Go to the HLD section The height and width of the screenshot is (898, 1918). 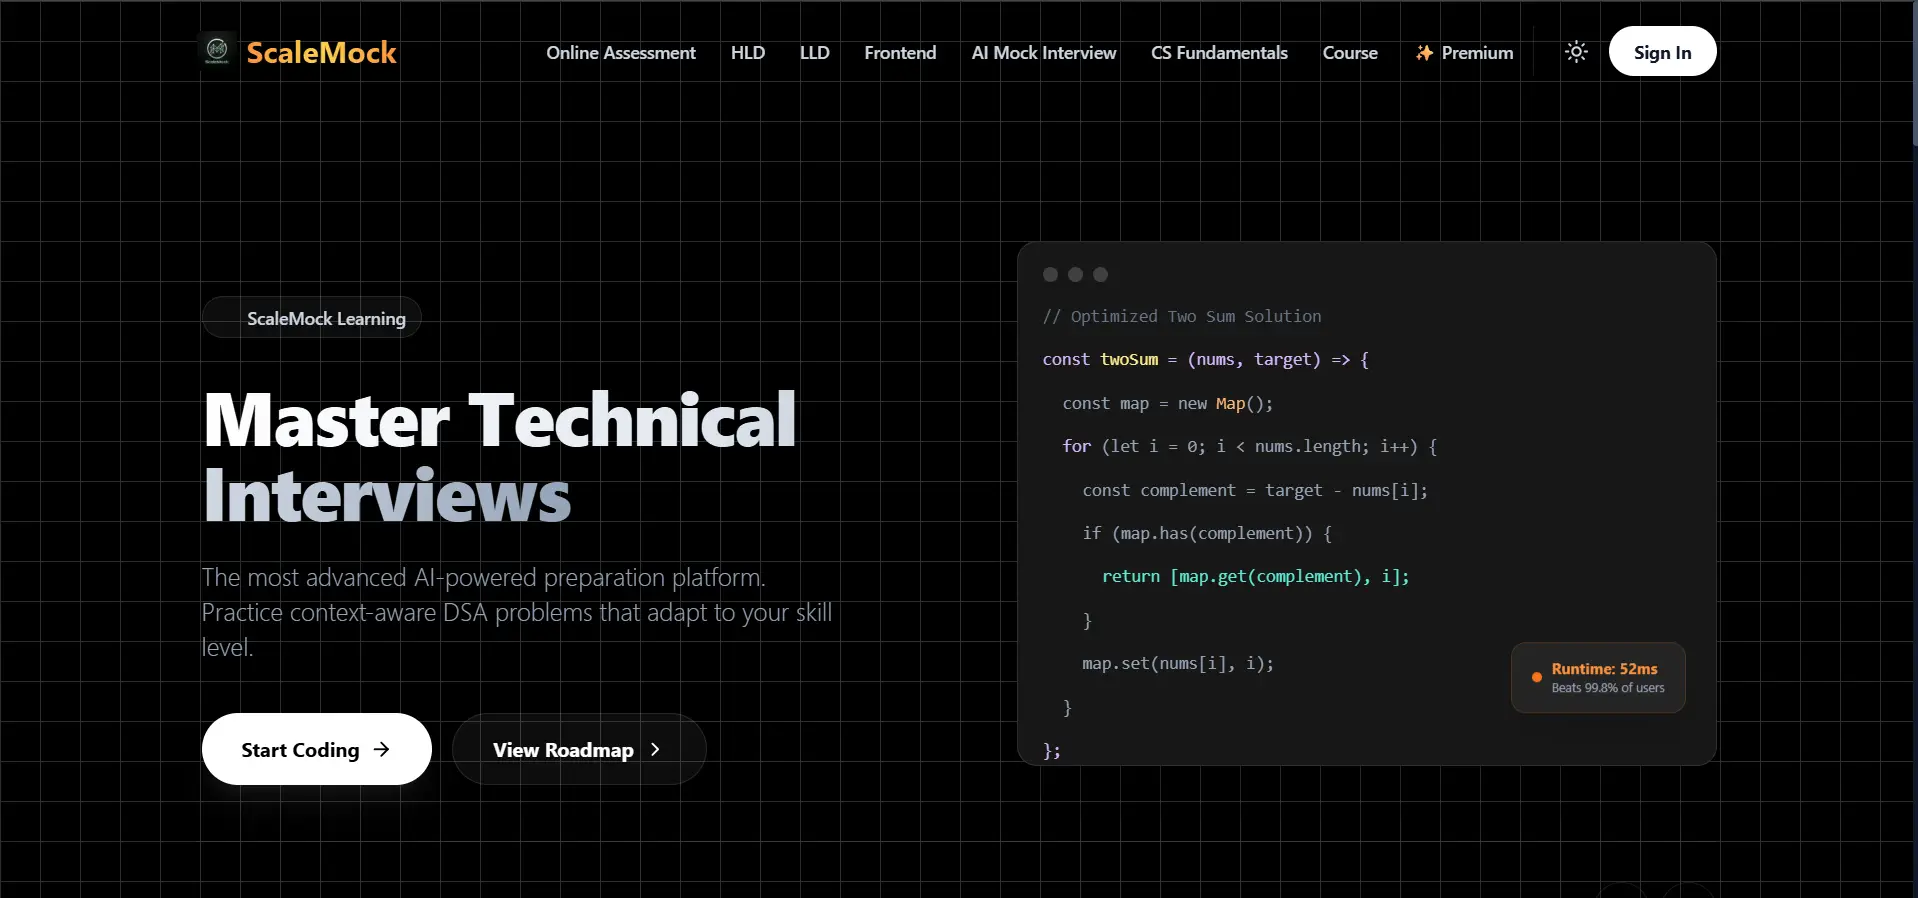[747, 53]
